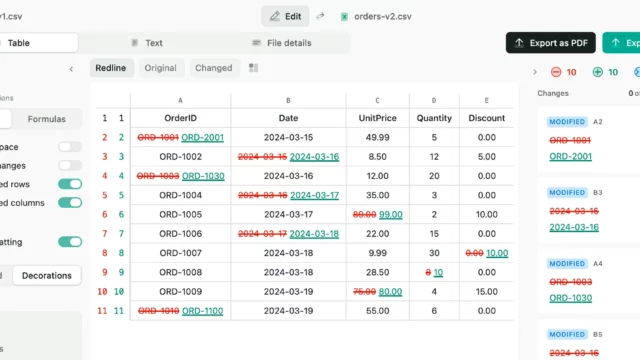The height and width of the screenshot is (360, 640).
Task: Expand changes panel with right chevron
Action: 535,72
